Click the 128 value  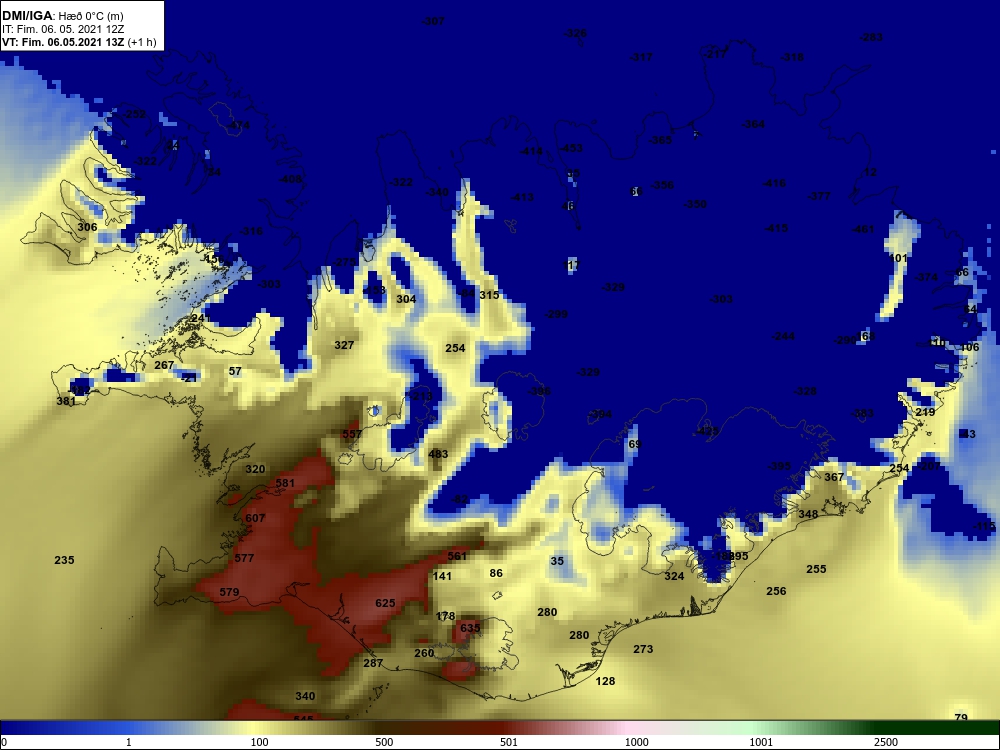pyautogui.click(x=605, y=681)
